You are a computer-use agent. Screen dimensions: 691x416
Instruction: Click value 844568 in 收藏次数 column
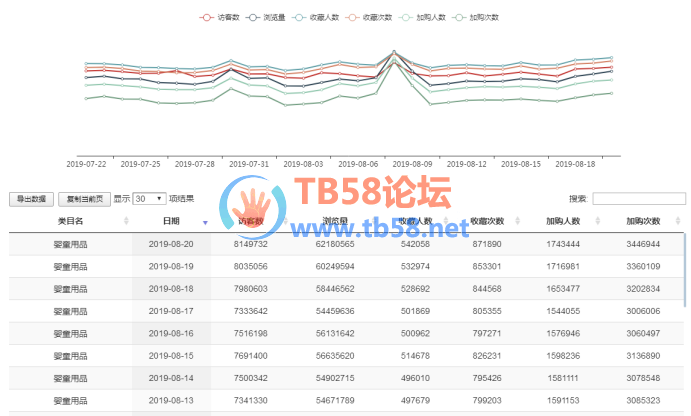point(487,289)
